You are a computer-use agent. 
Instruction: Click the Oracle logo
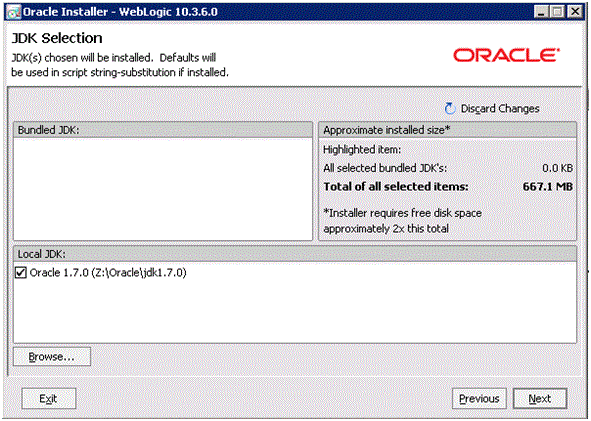pos(506,55)
